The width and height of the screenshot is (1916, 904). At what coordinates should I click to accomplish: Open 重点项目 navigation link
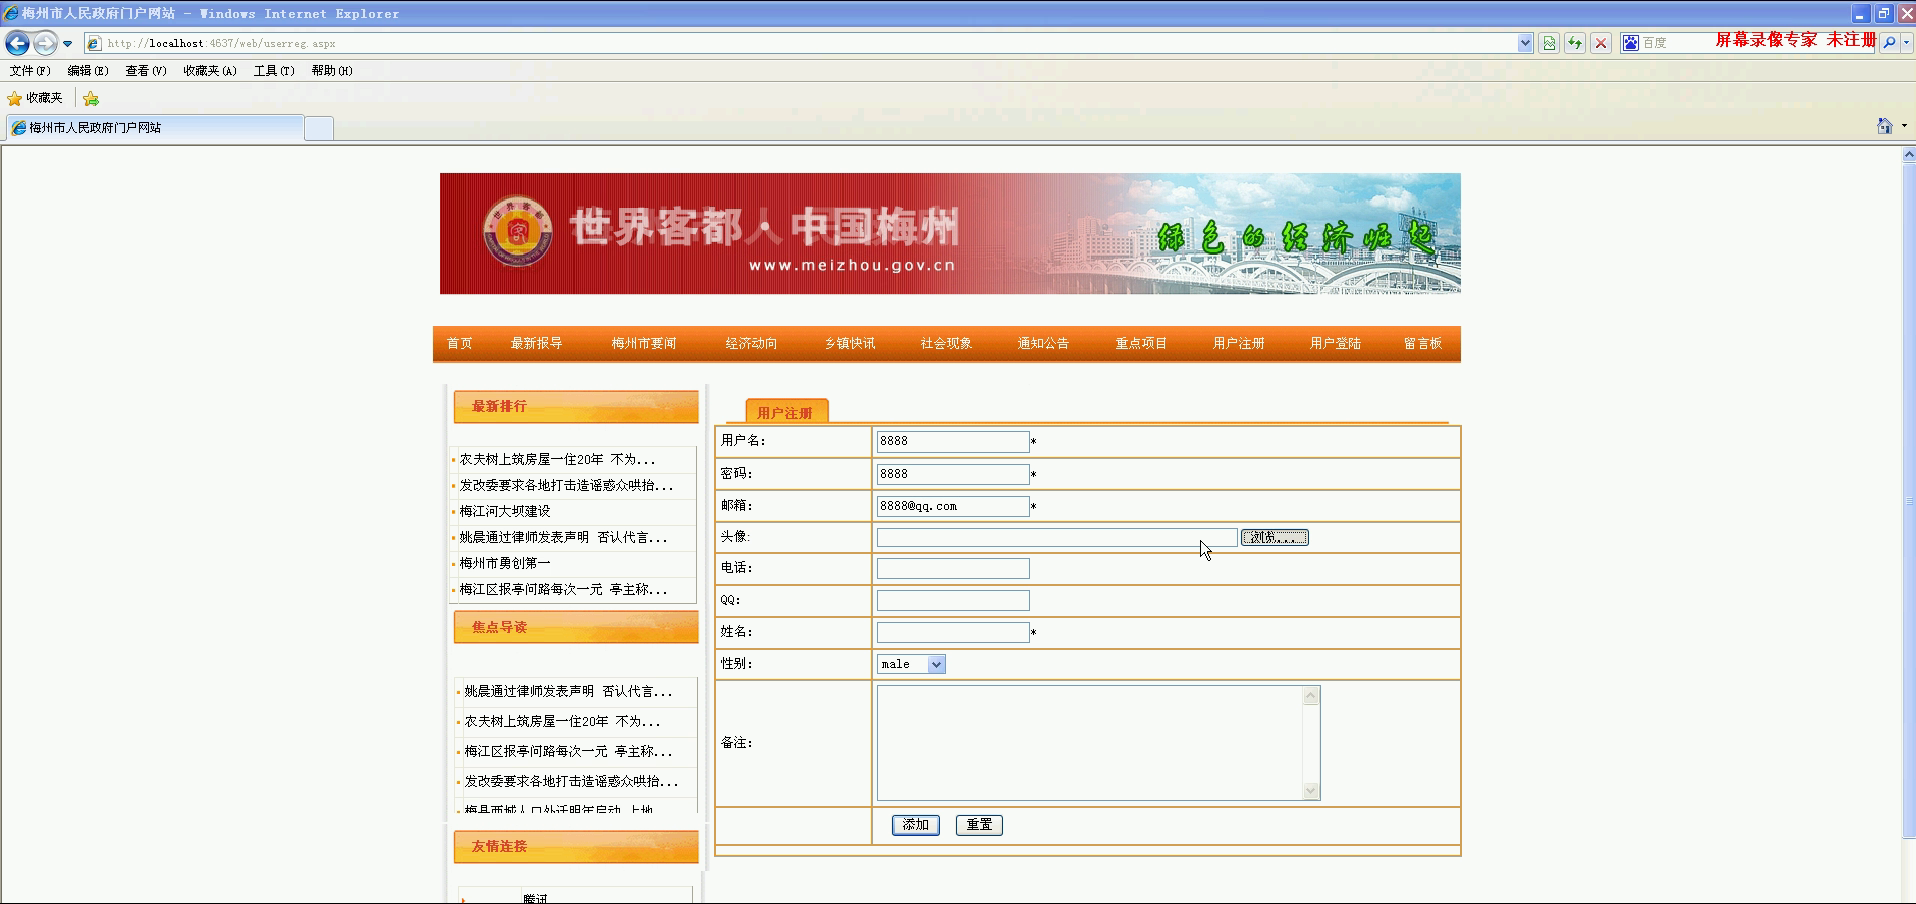[1141, 343]
